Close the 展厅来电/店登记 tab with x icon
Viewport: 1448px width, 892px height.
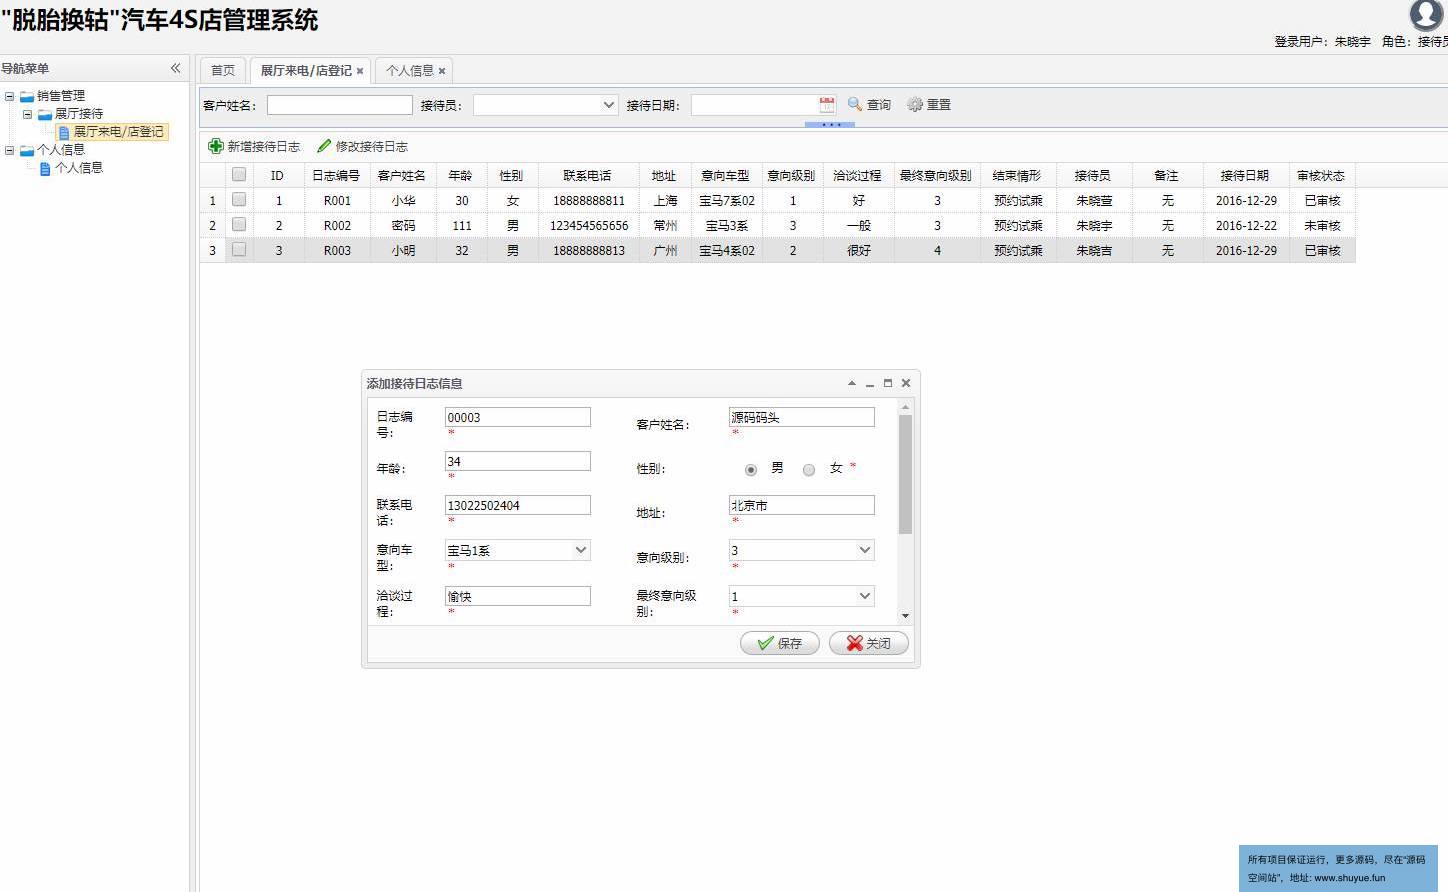tap(360, 71)
